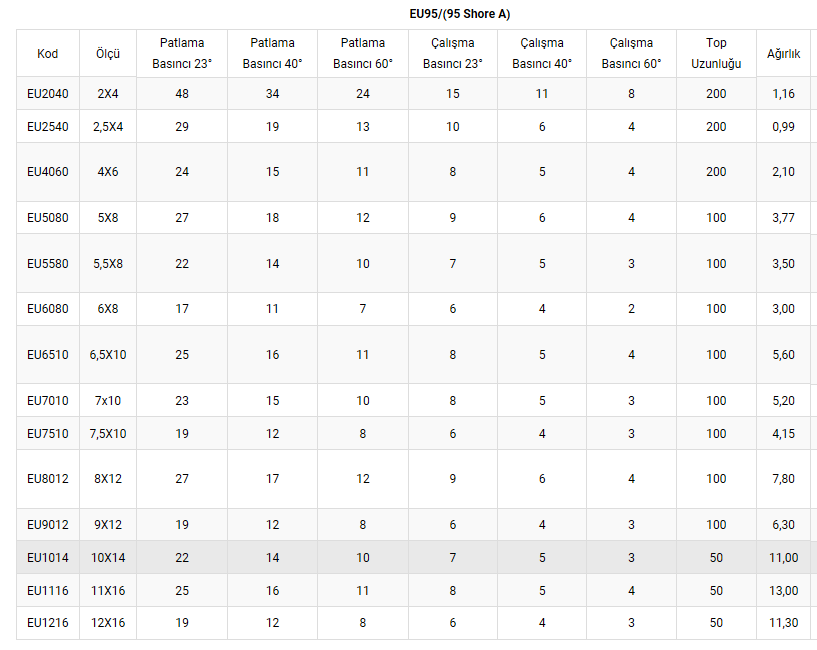817x650 pixels.
Task: Click the highlighted EU1014 row code
Action: pos(47,558)
